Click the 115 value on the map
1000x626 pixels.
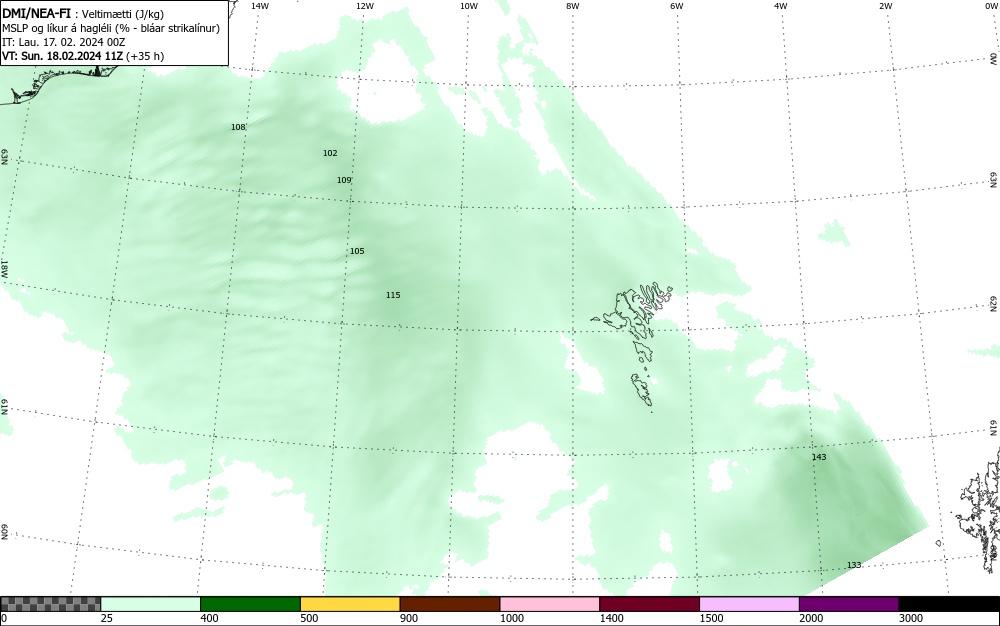pos(393,295)
